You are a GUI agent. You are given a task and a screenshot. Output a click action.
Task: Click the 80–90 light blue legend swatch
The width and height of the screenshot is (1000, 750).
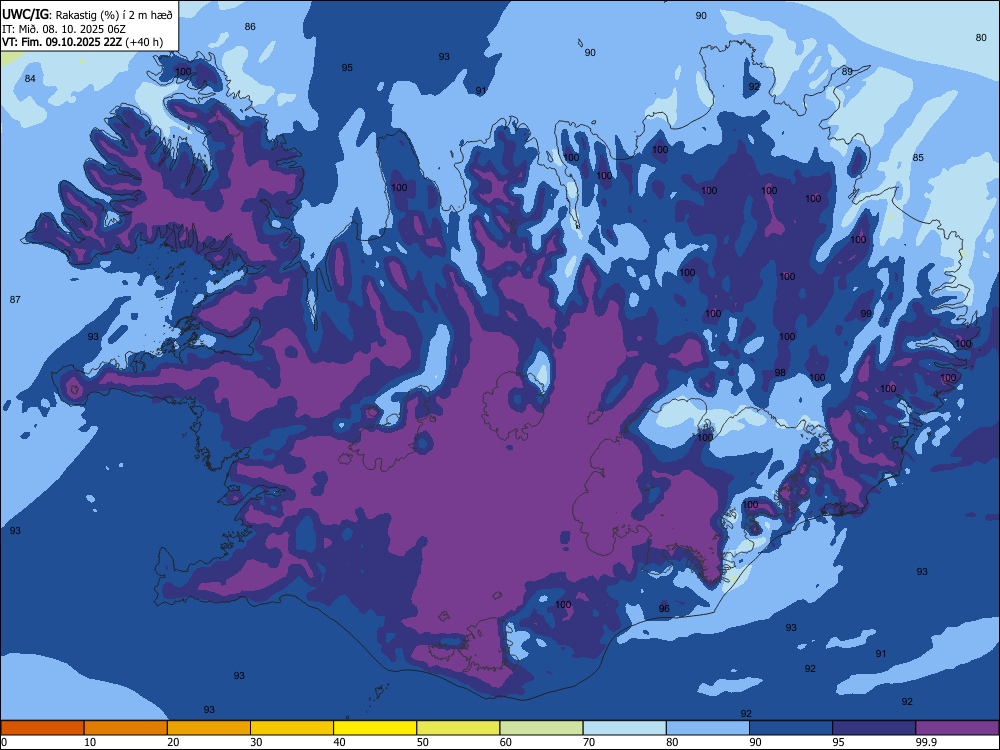(x=708, y=728)
